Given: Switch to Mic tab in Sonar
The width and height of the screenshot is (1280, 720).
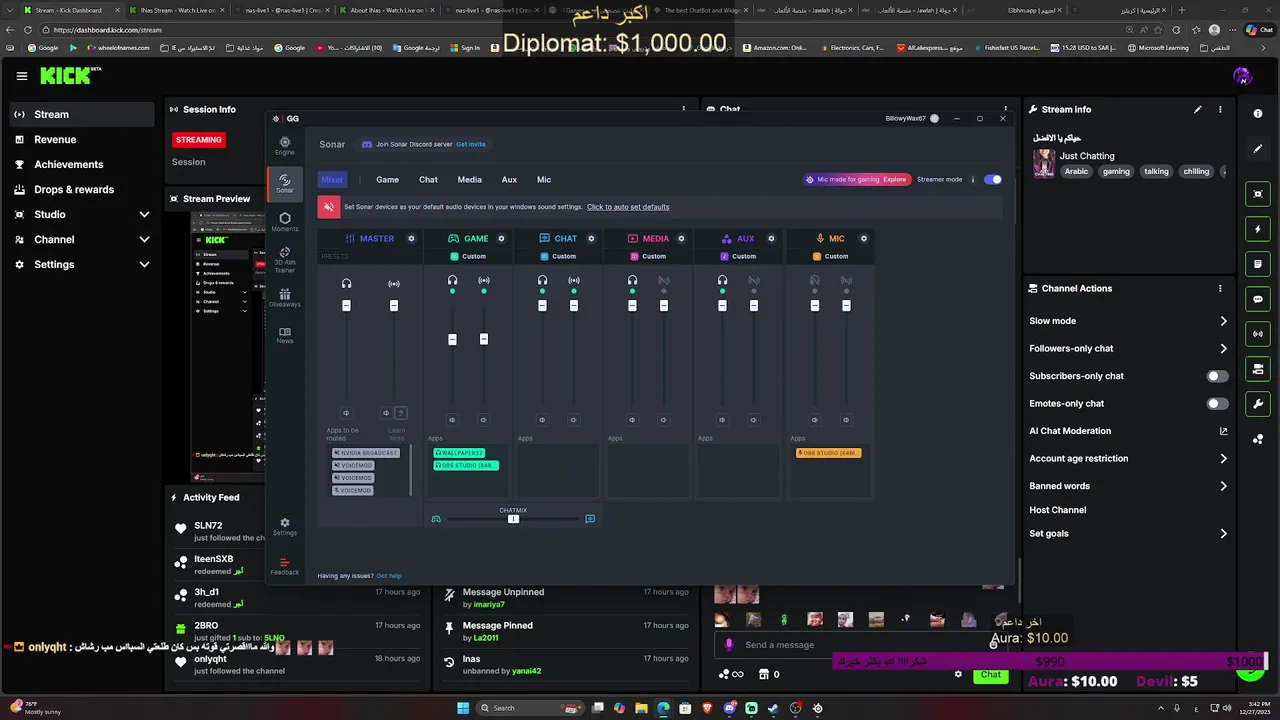Looking at the screenshot, I should [x=544, y=180].
